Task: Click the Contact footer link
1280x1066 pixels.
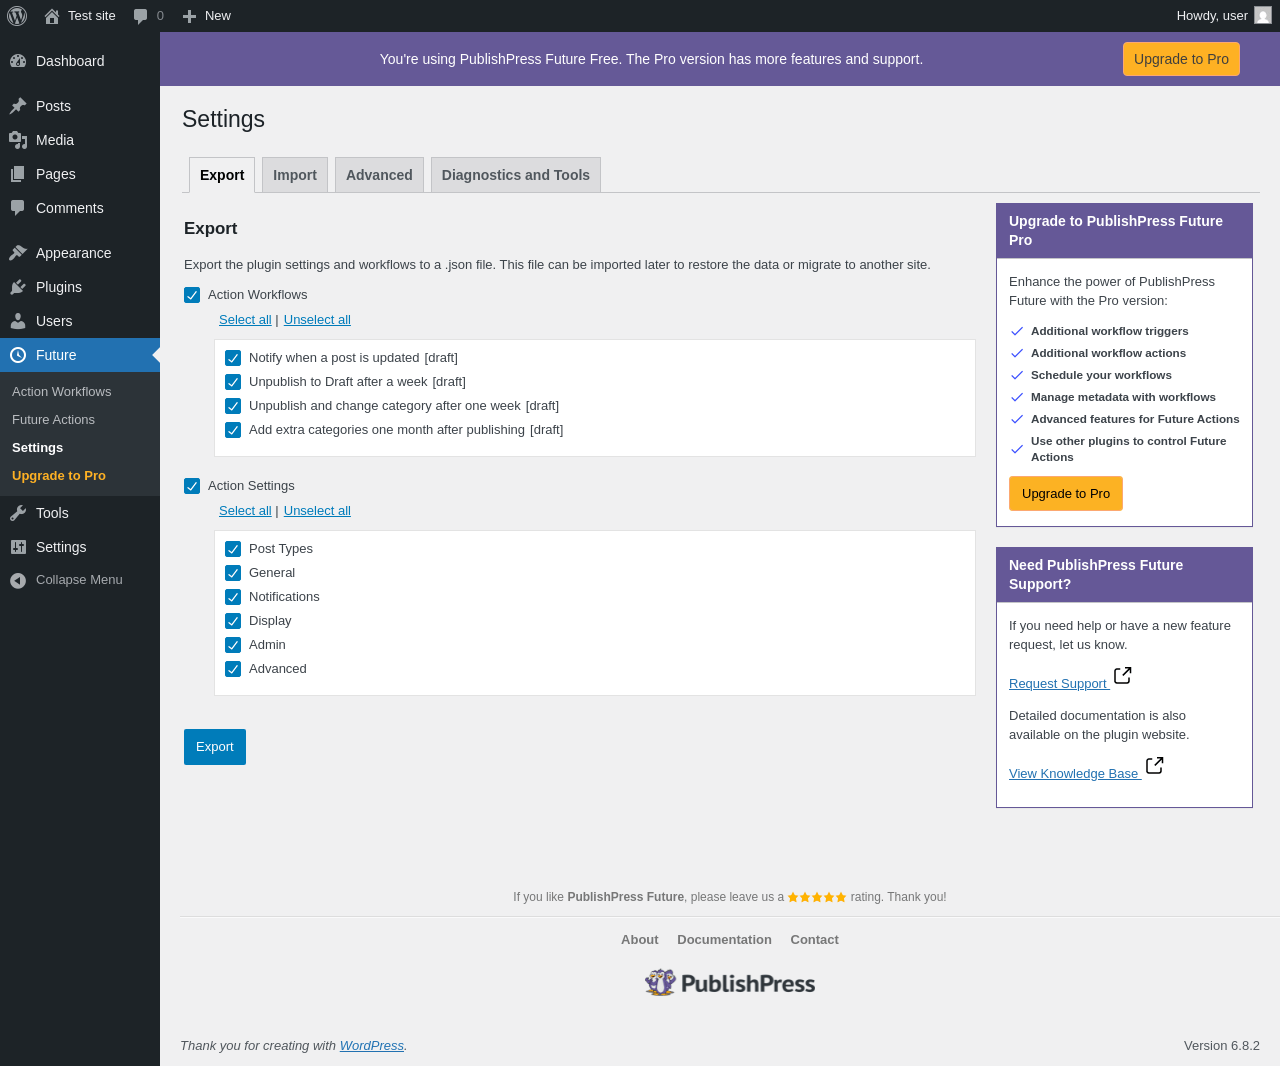Action: [x=814, y=940]
